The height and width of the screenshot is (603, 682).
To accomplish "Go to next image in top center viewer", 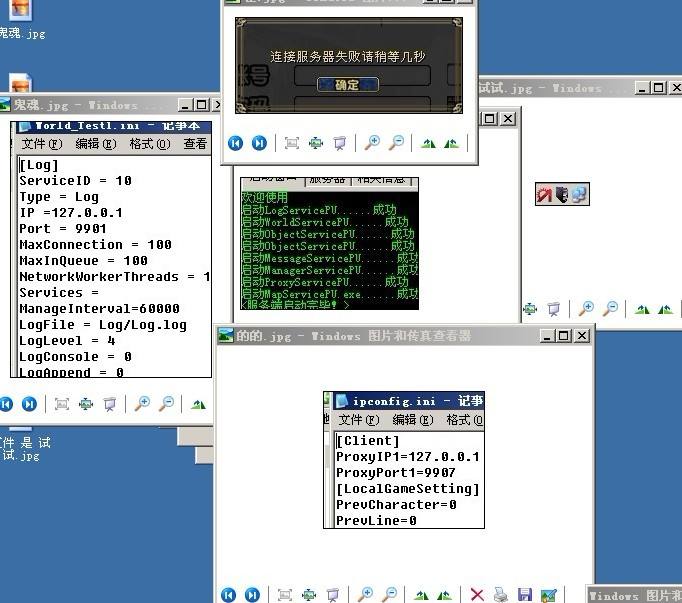I will point(259,143).
